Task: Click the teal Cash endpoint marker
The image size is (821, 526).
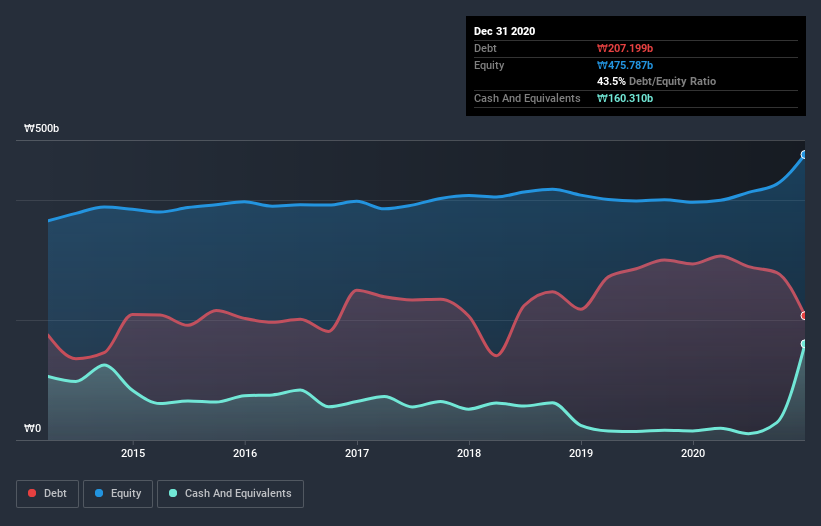Action: 804,344
